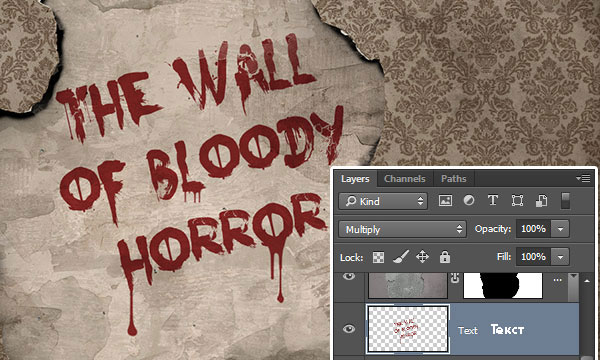This screenshot has width=600, height=360.
Task: Lock image pixels brush icon
Action: pyautogui.click(x=401, y=257)
